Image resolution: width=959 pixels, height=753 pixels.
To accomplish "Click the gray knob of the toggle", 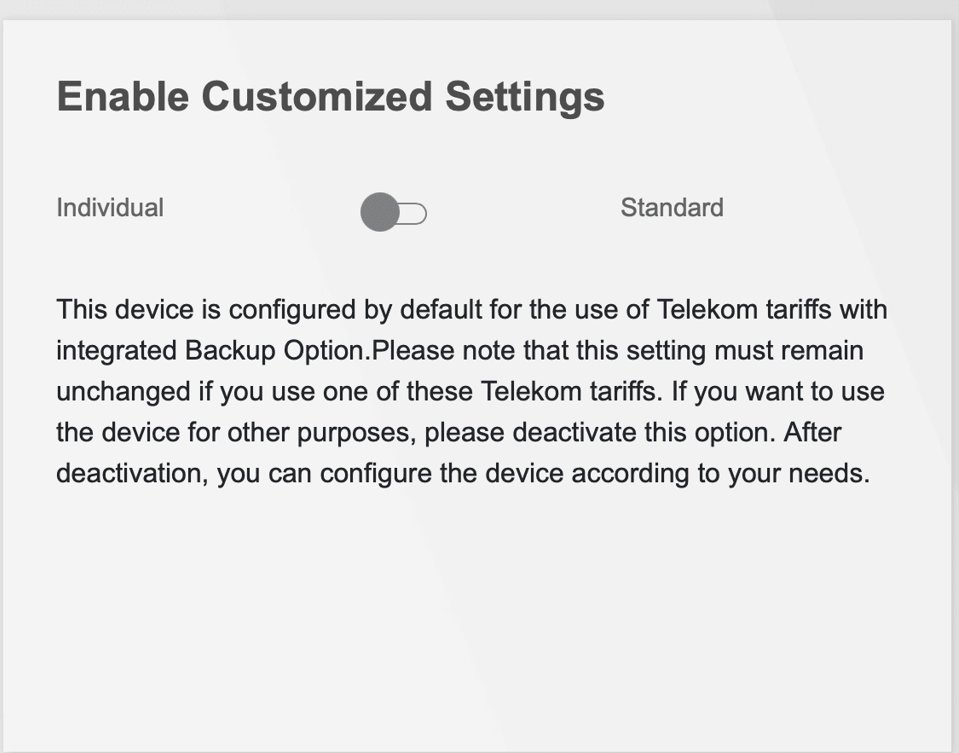I will tap(380, 212).
